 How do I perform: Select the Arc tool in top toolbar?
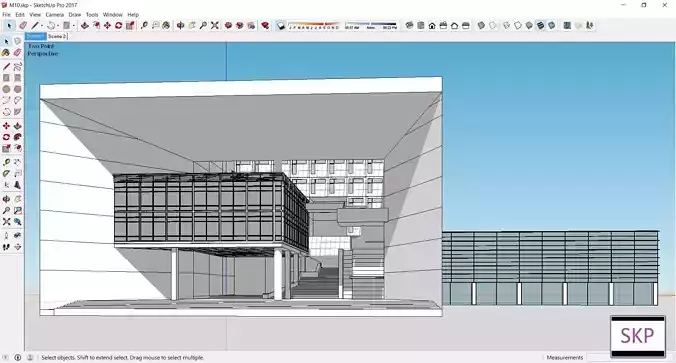51,26
